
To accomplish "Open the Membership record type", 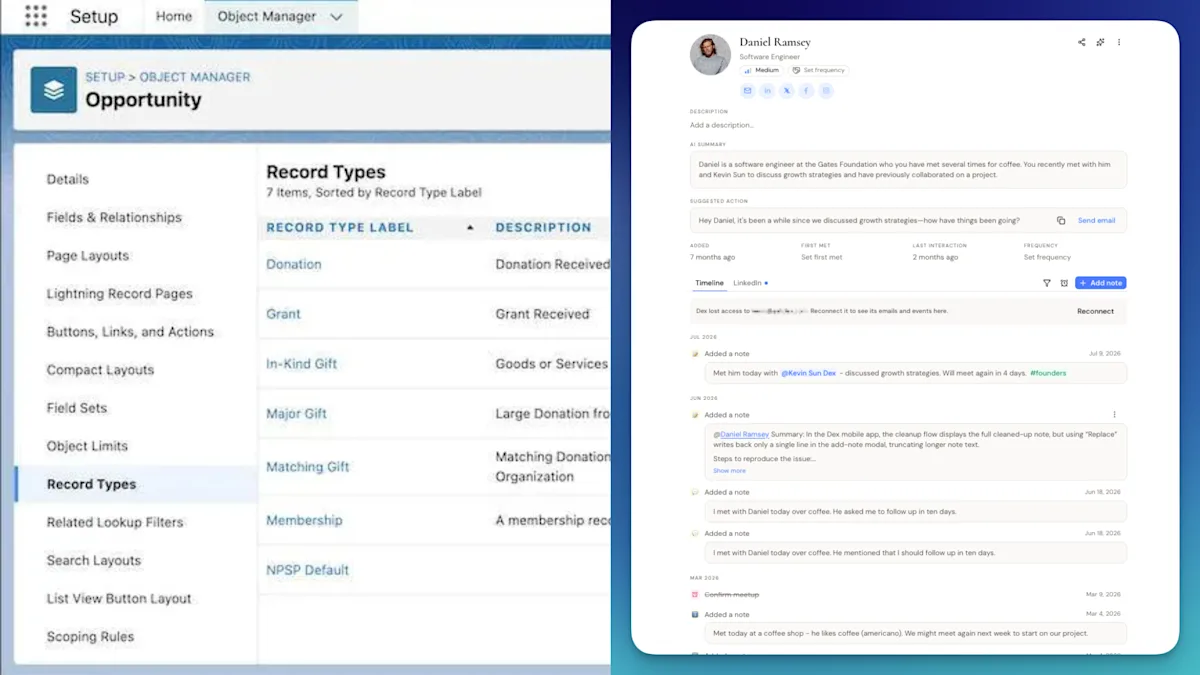I will (304, 520).
